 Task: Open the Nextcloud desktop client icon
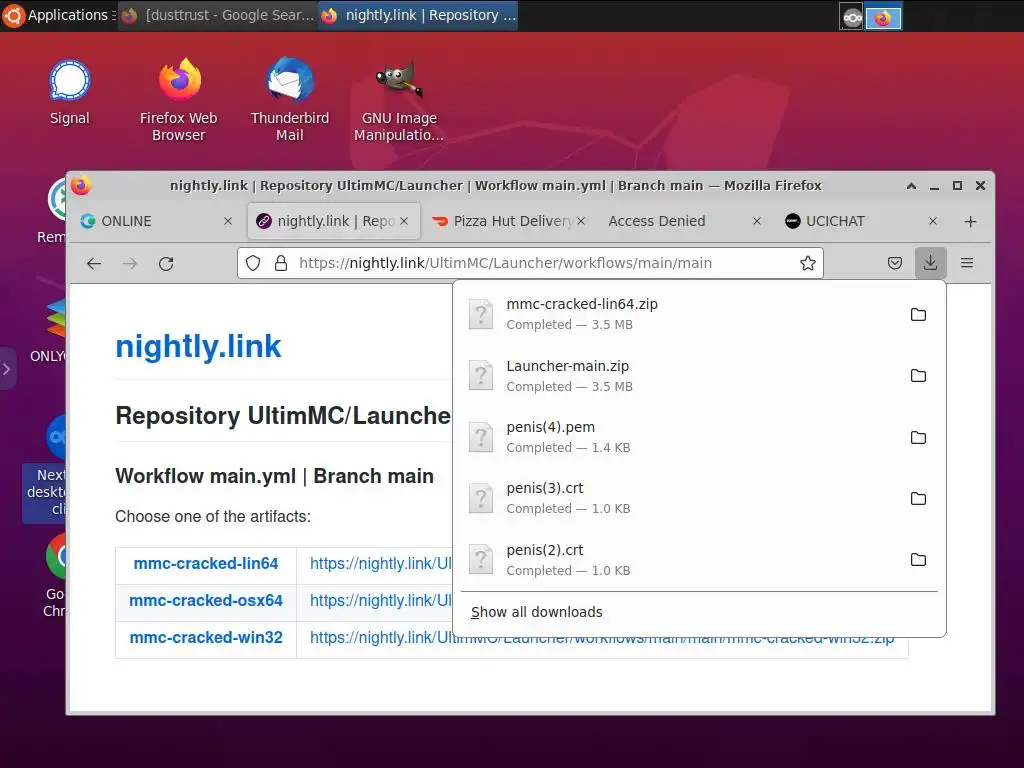click(x=44, y=468)
